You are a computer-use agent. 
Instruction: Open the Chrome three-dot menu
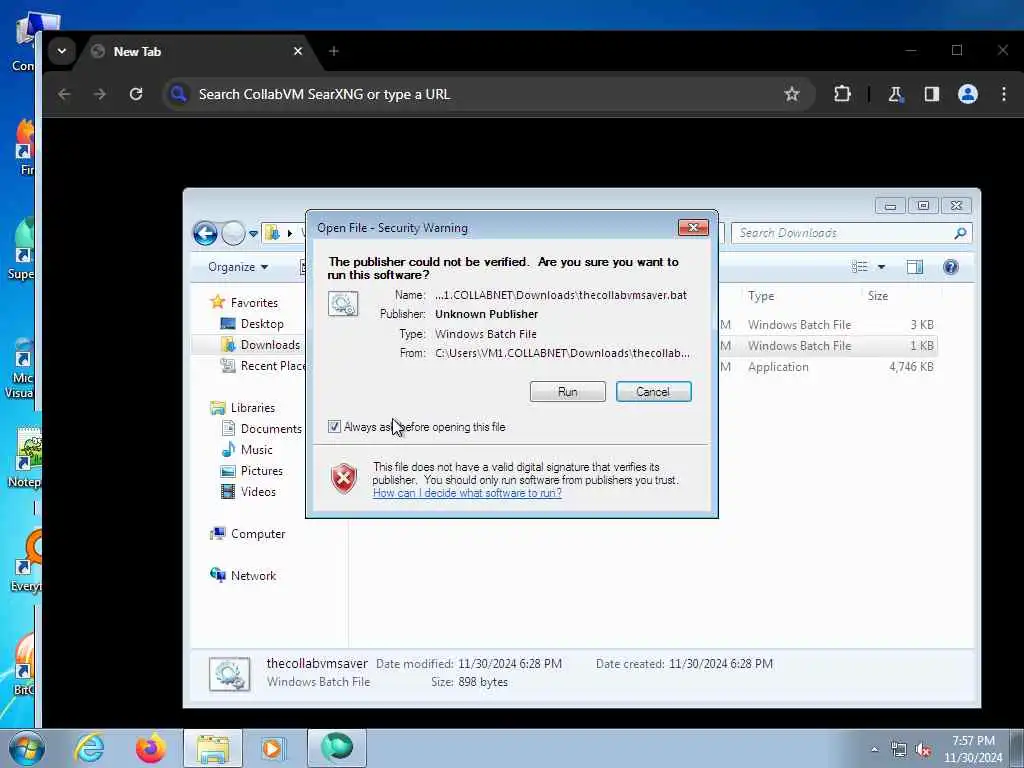coord(1004,94)
